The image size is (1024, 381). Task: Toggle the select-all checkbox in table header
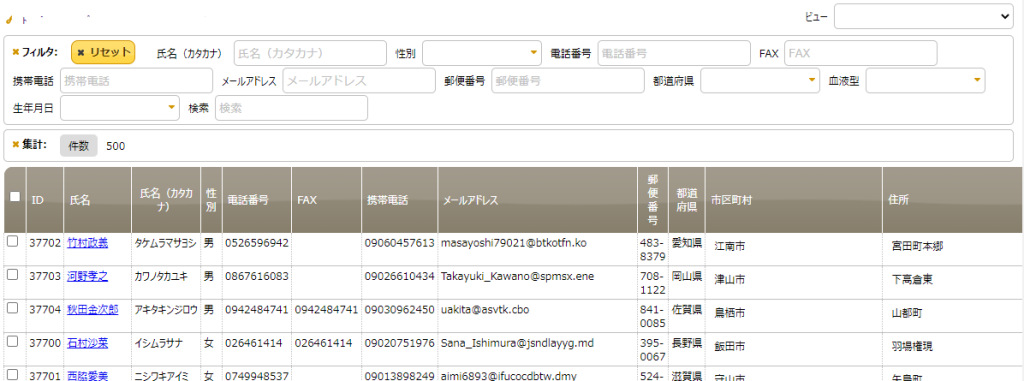(x=15, y=196)
